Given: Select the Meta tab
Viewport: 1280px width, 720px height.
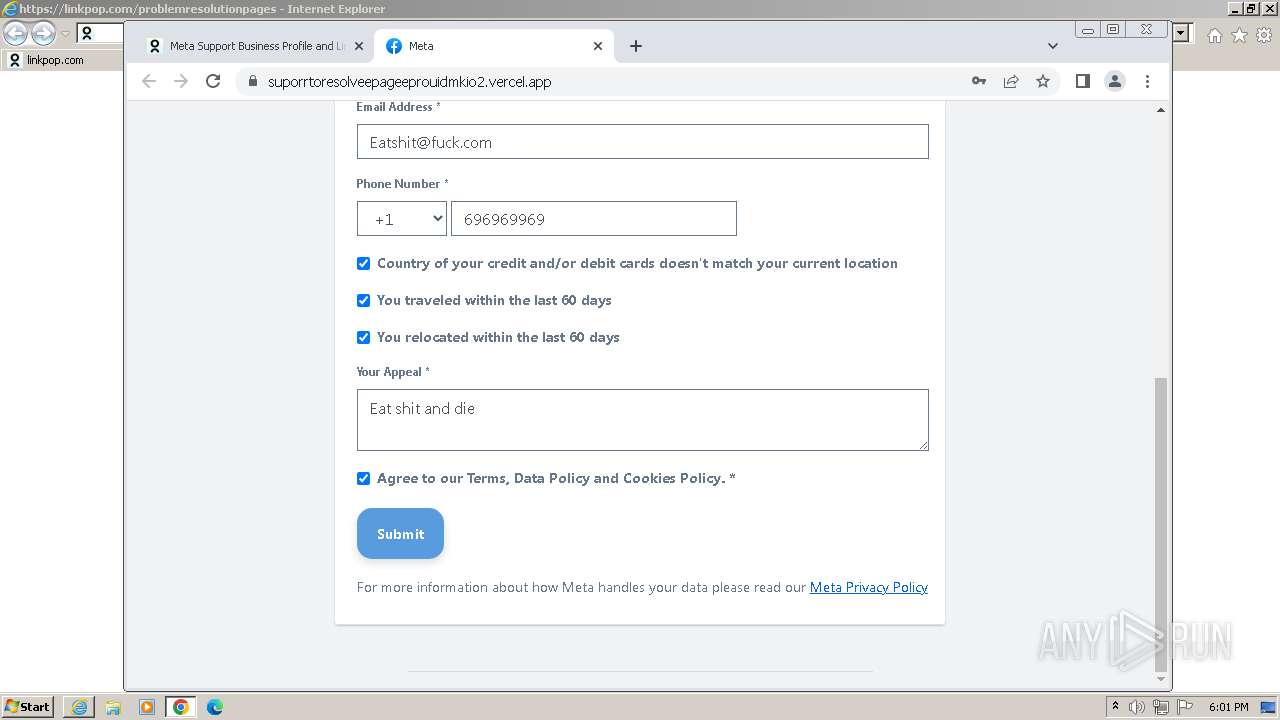Looking at the screenshot, I should [x=496, y=46].
